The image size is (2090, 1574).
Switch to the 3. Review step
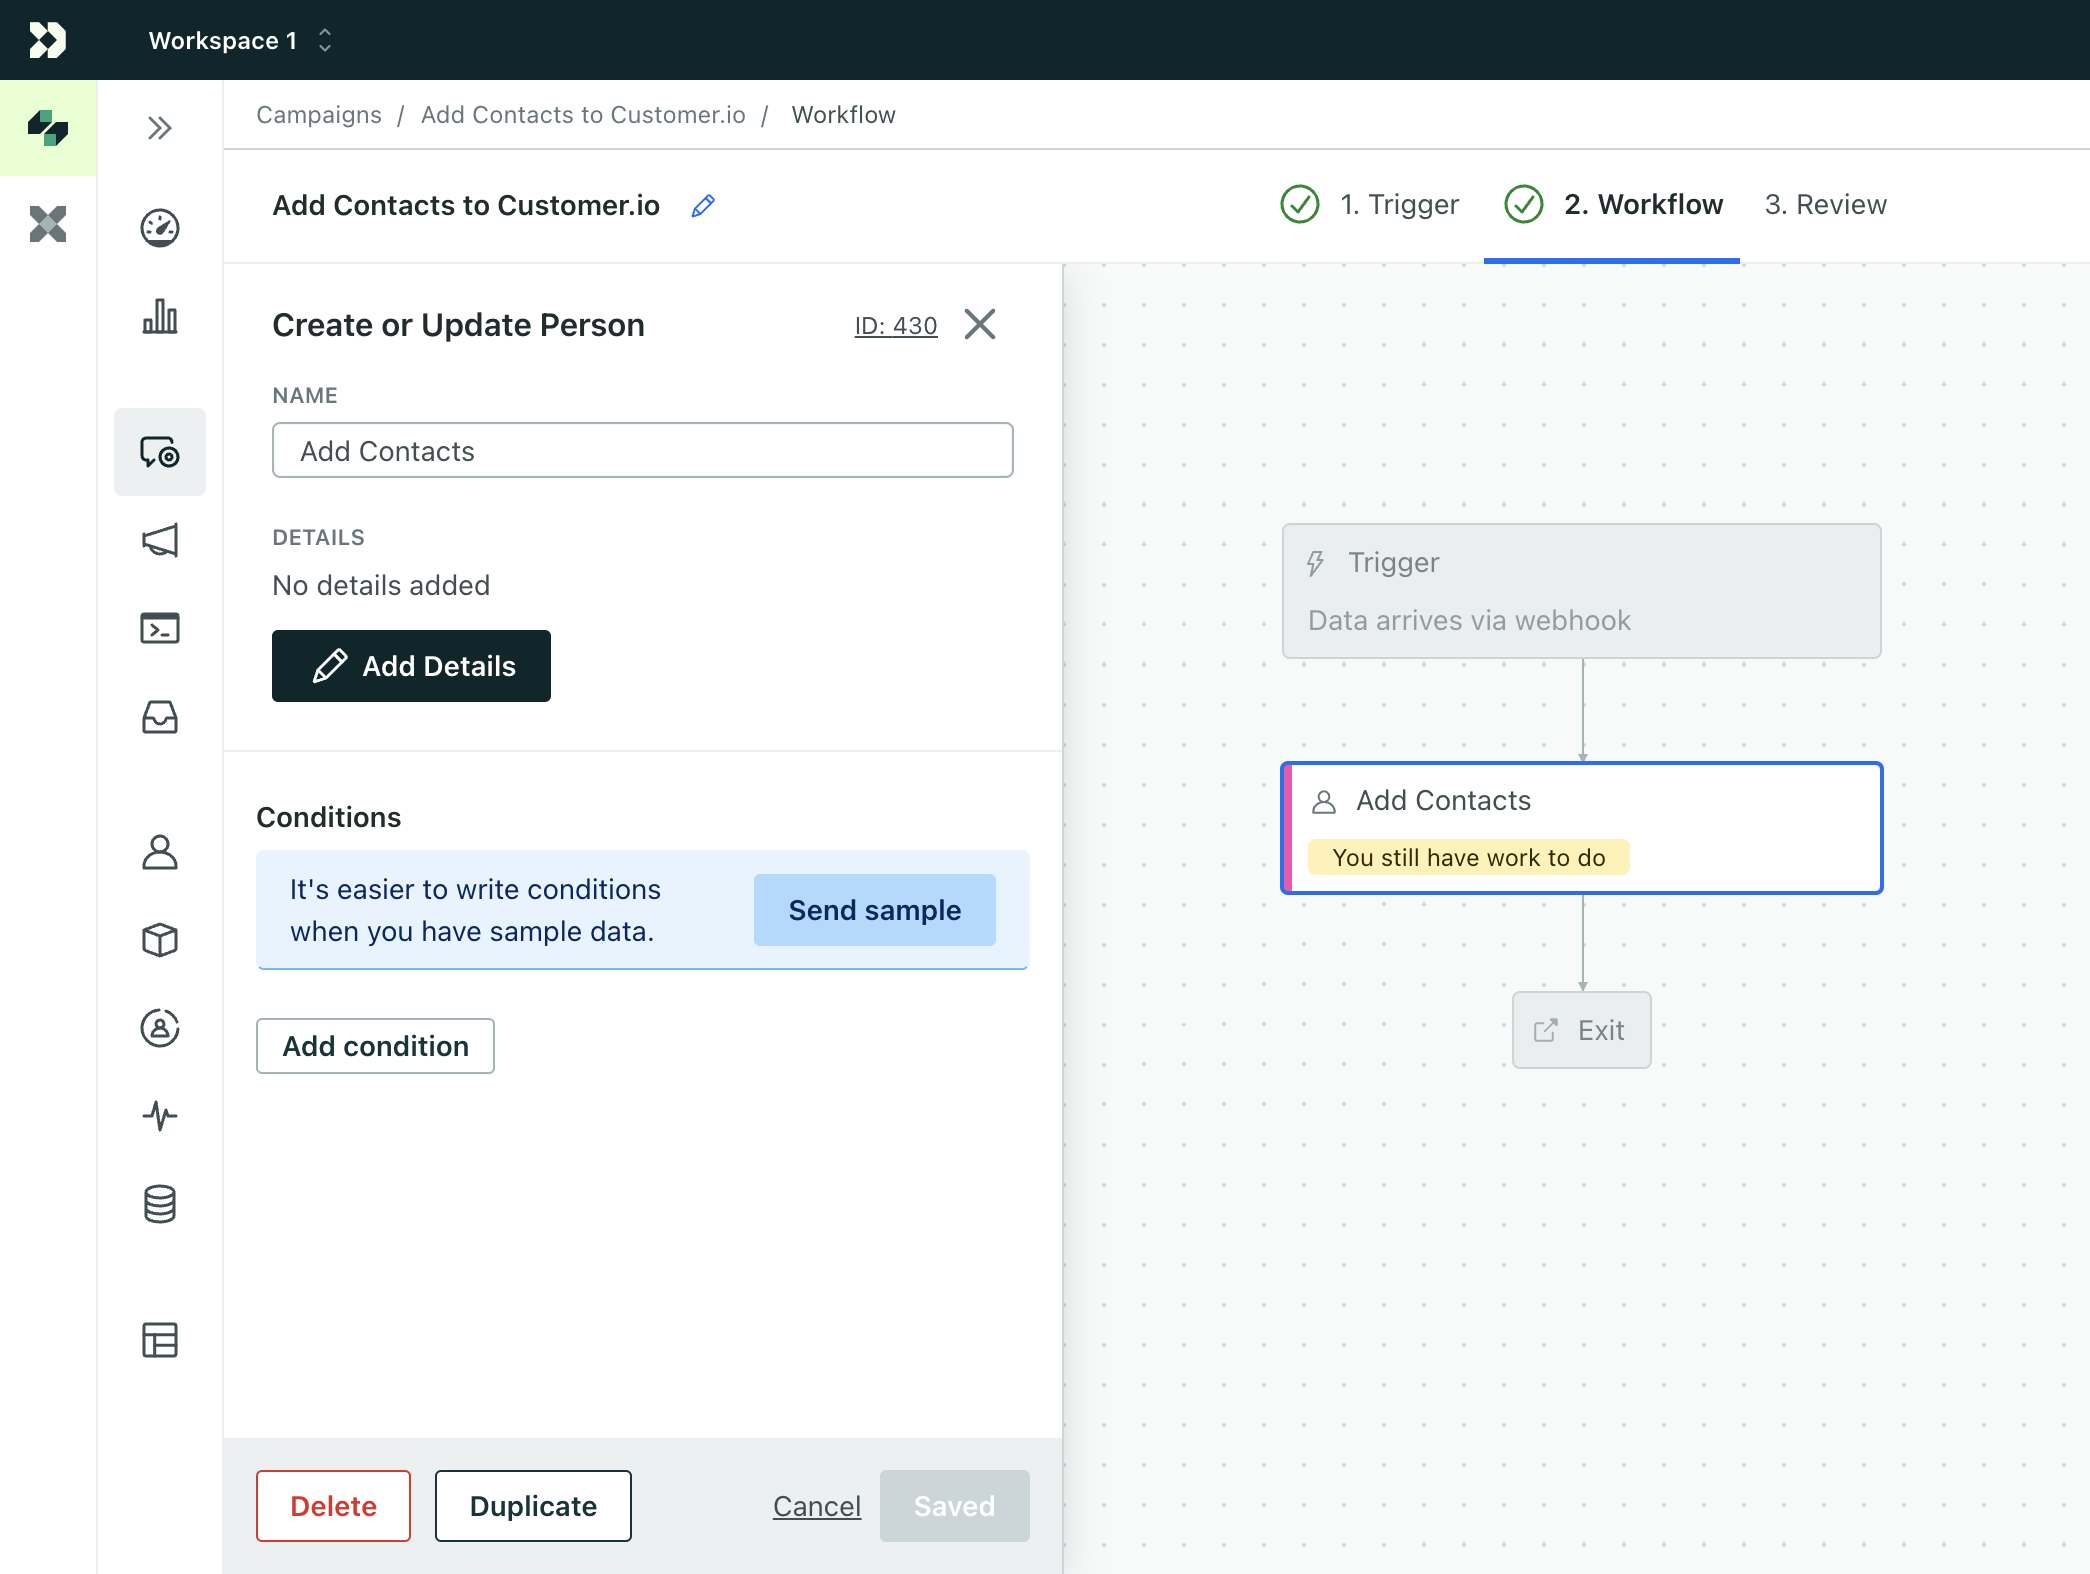coord(1826,205)
